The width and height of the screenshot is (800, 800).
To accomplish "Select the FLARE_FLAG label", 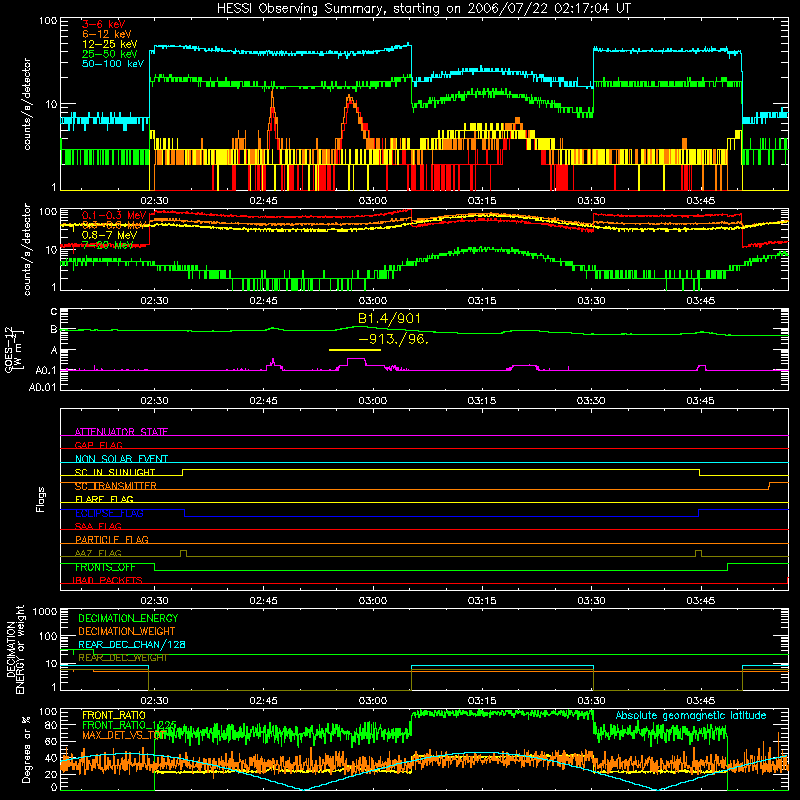I will pos(104,499).
